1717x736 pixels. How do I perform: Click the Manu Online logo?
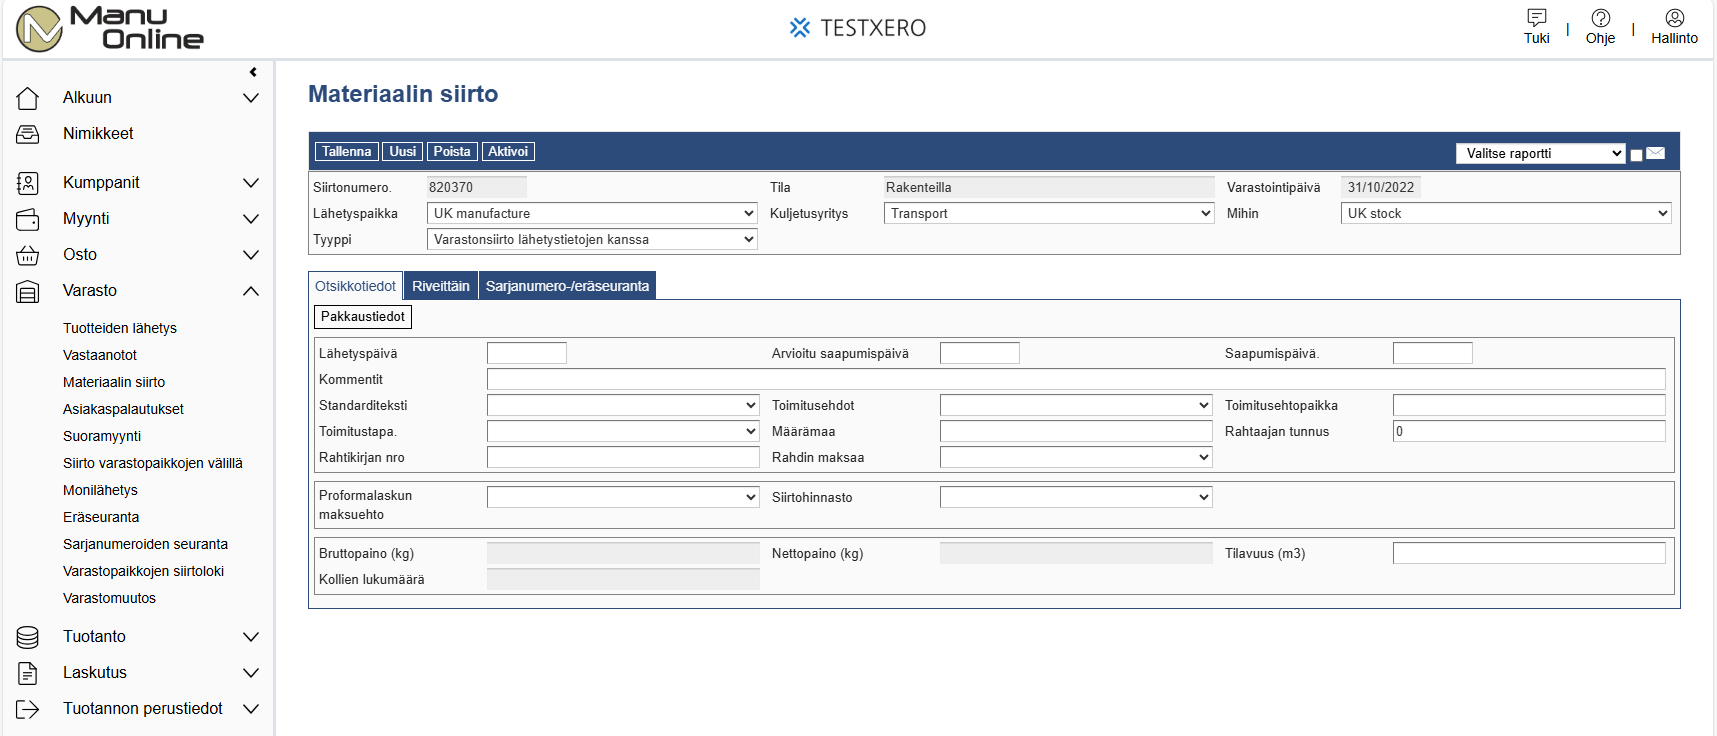pos(110,28)
